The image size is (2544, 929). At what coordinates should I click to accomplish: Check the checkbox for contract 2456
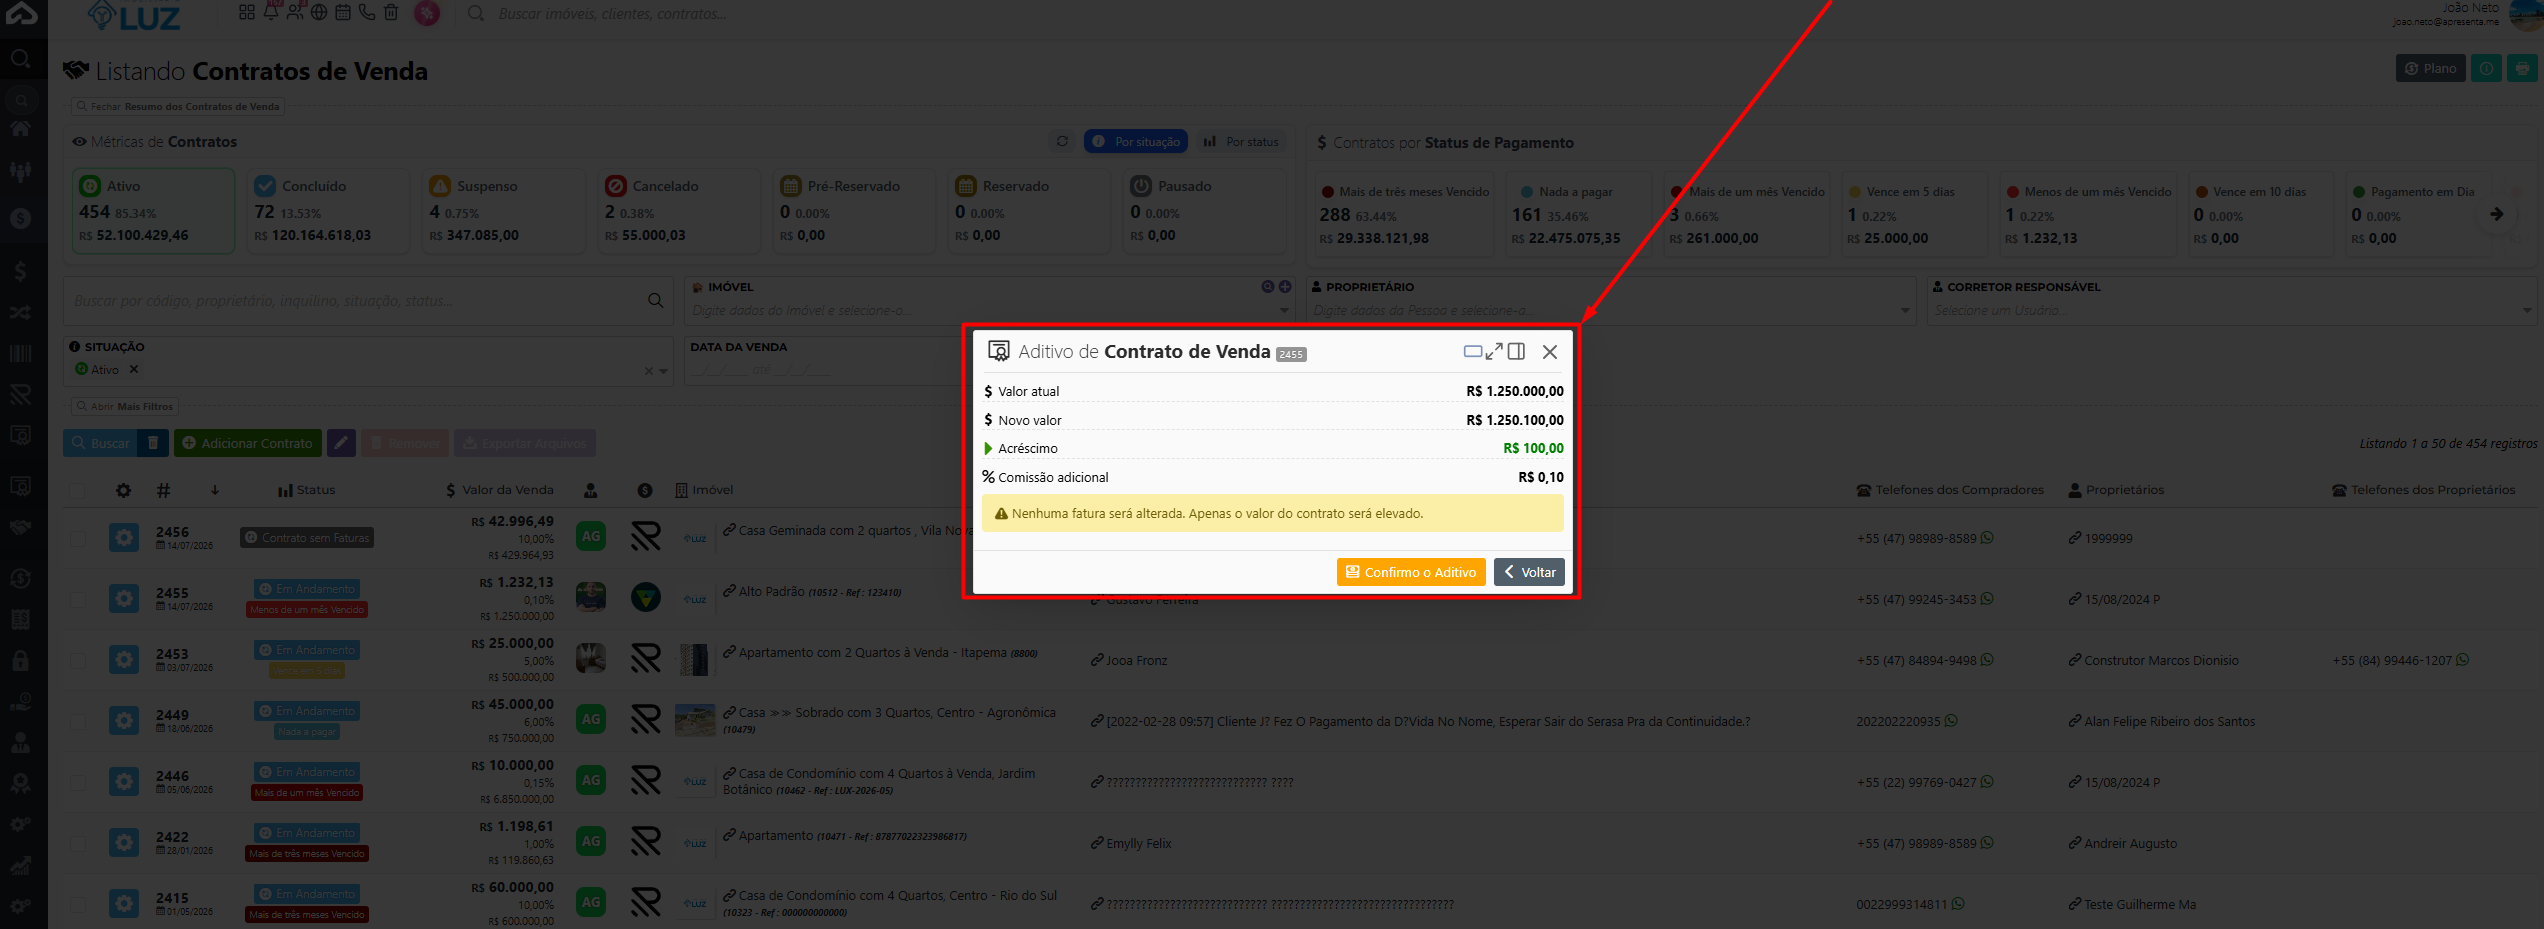coord(78,538)
